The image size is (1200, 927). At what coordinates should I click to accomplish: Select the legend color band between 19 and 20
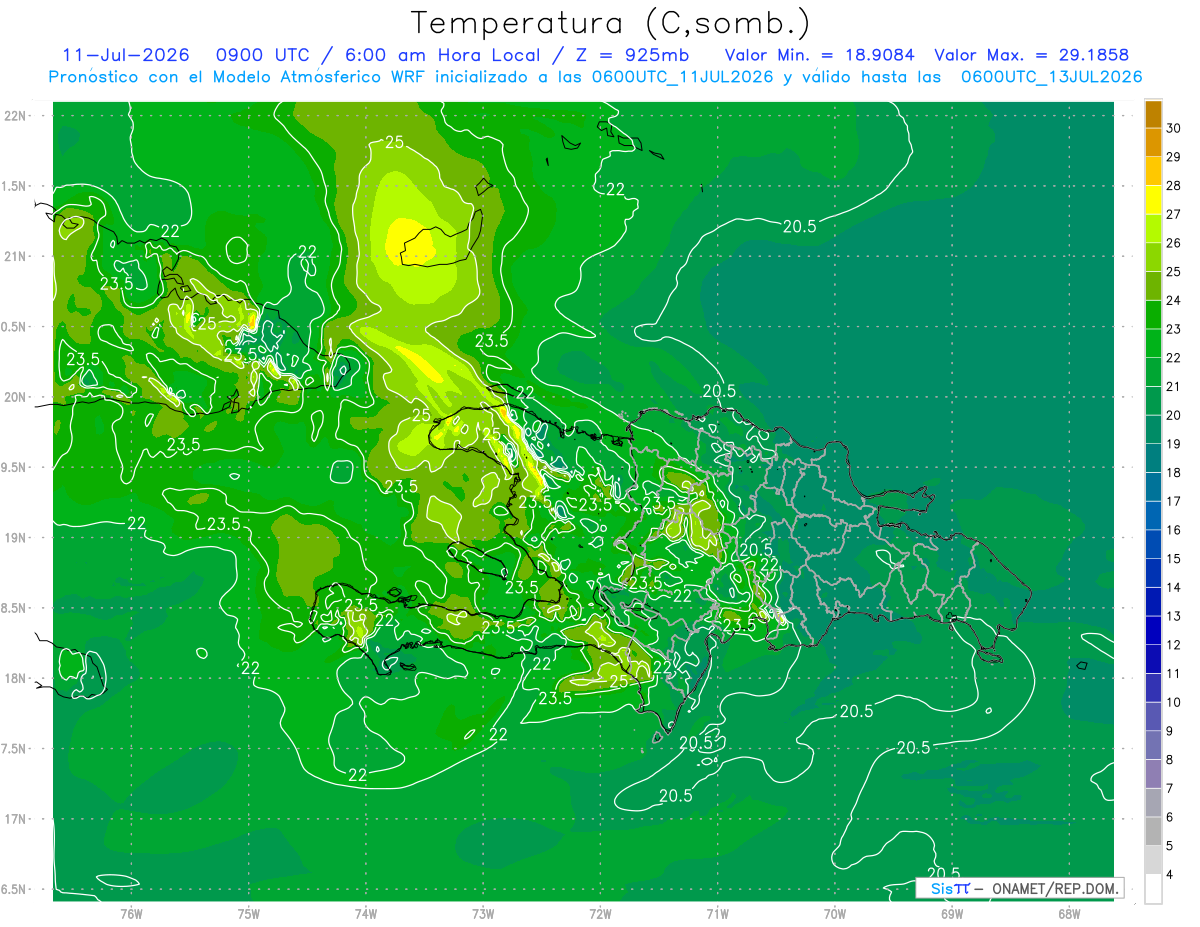click(1153, 429)
